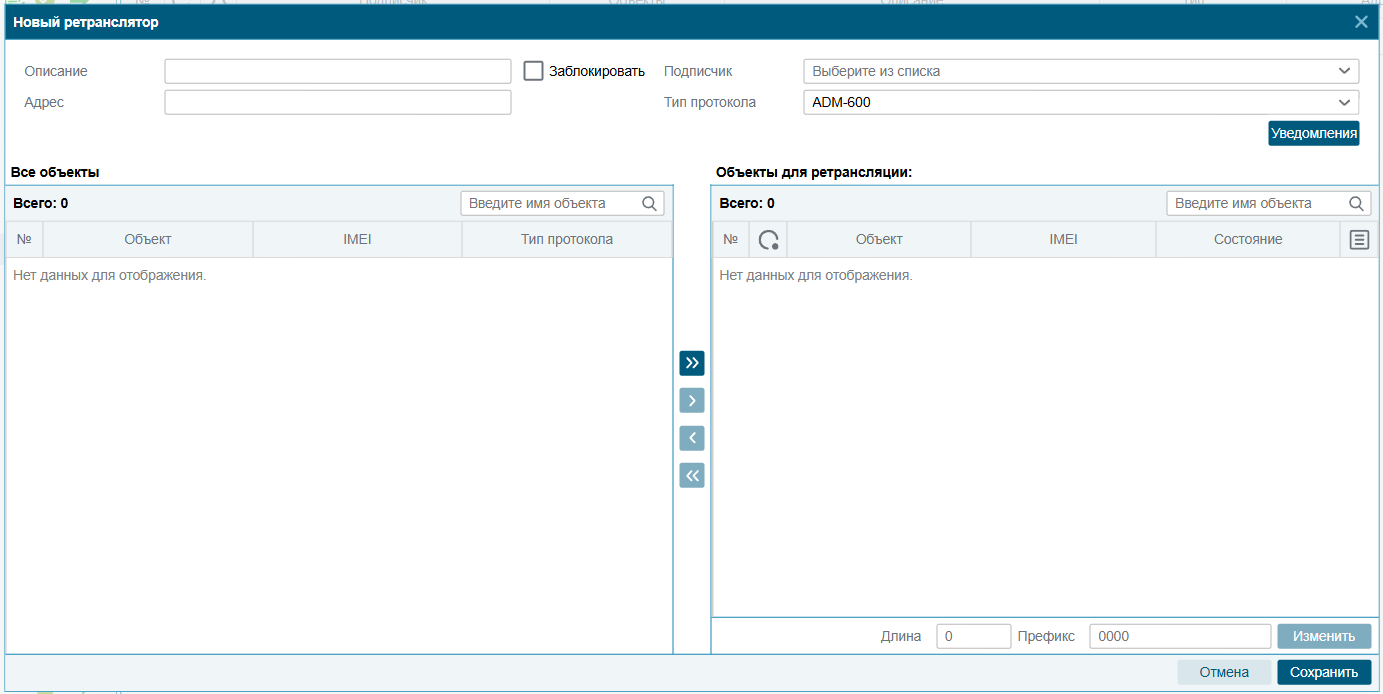Save retranslator with Сохранить button

pos(1324,672)
